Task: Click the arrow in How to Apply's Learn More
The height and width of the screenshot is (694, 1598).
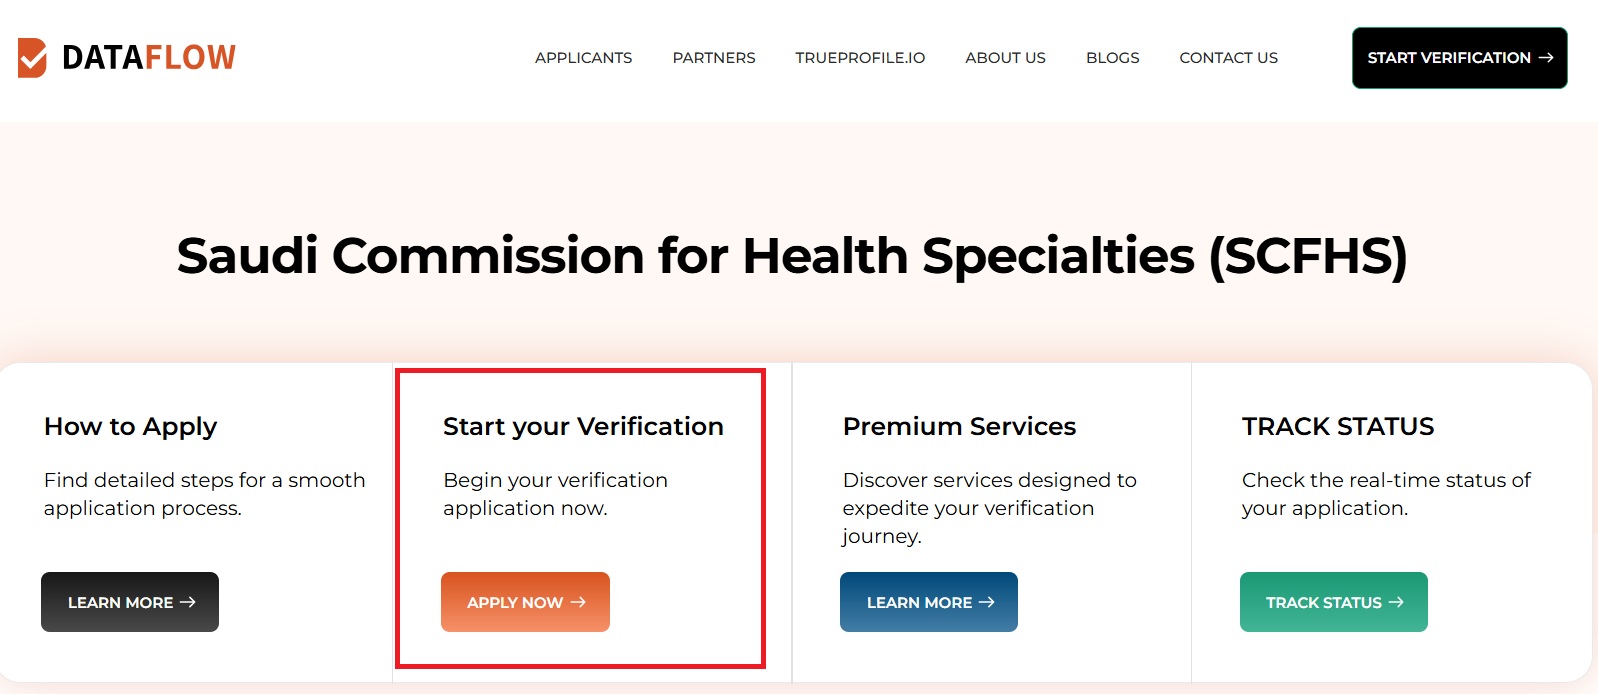Action: coord(187,602)
